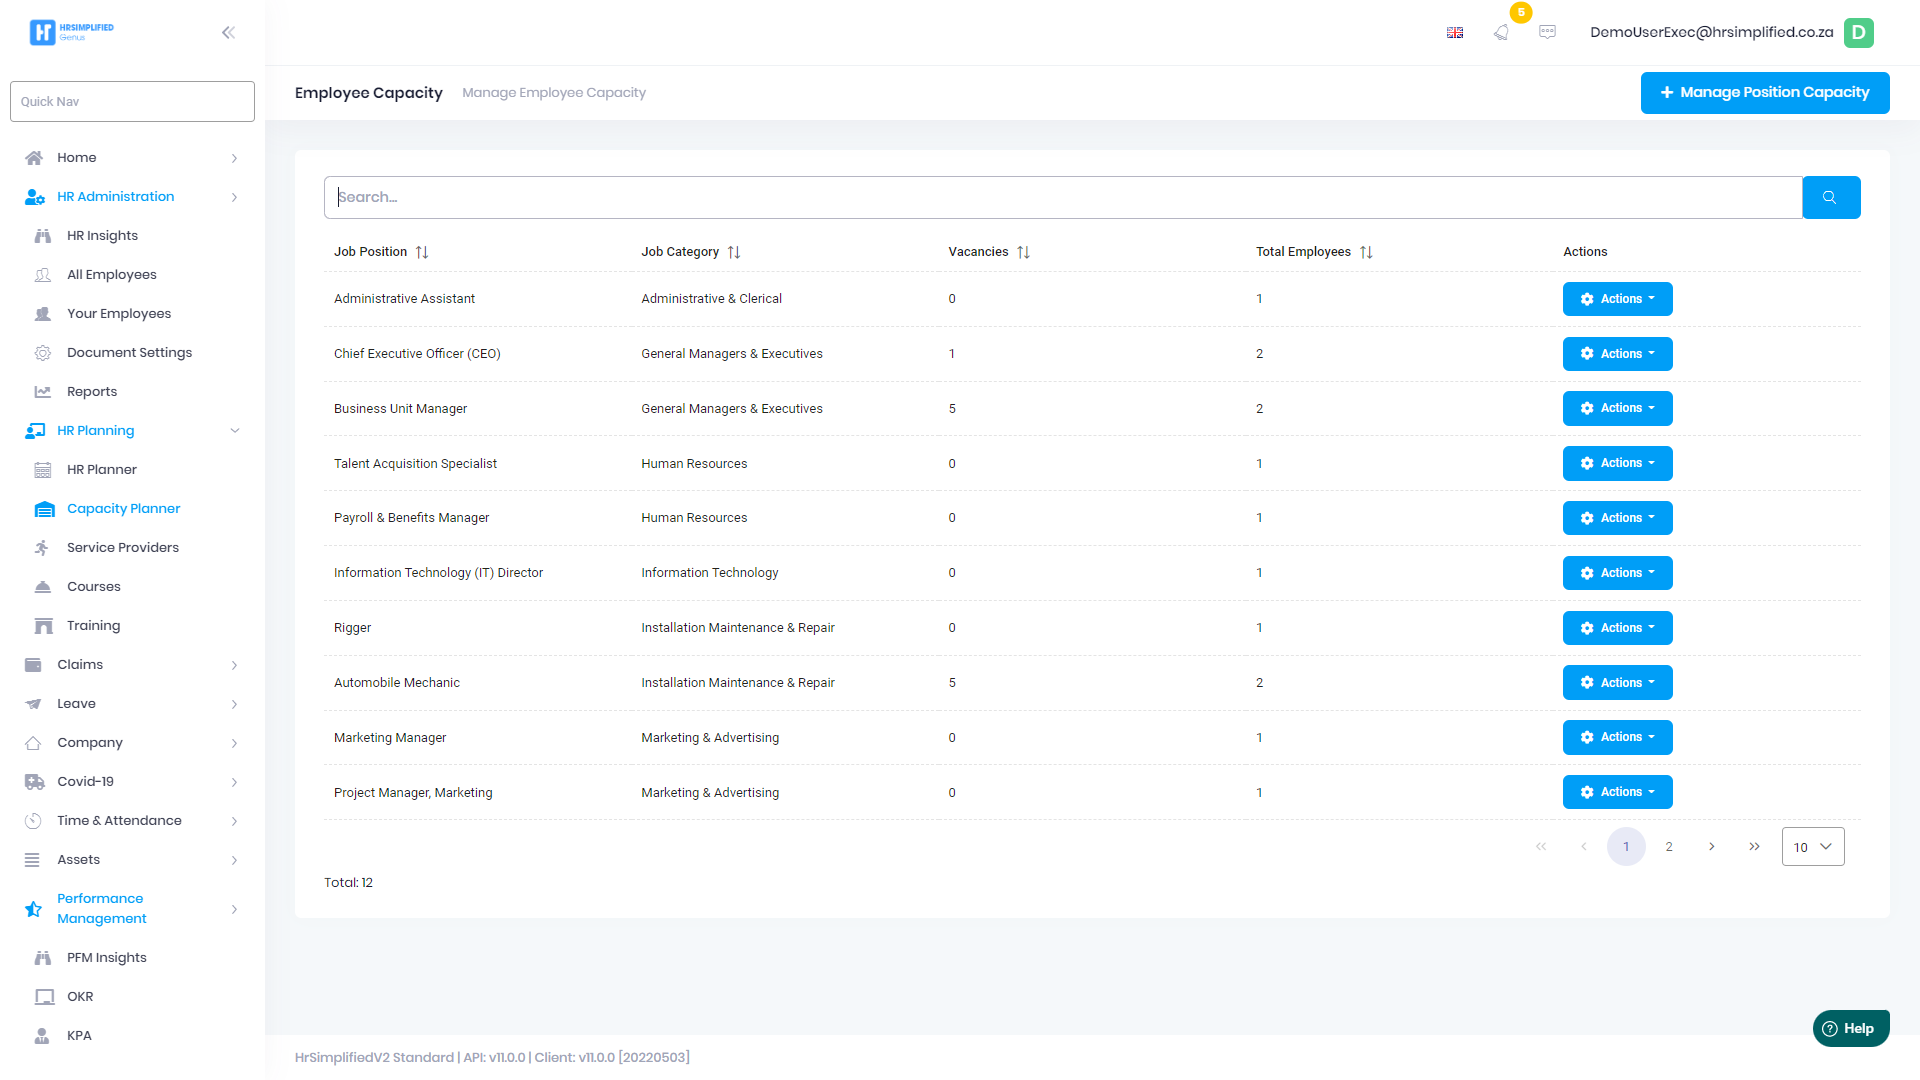The image size is (1920, 1080).
Task: Open the notifications bell icon
Action: click(1501, 32)
